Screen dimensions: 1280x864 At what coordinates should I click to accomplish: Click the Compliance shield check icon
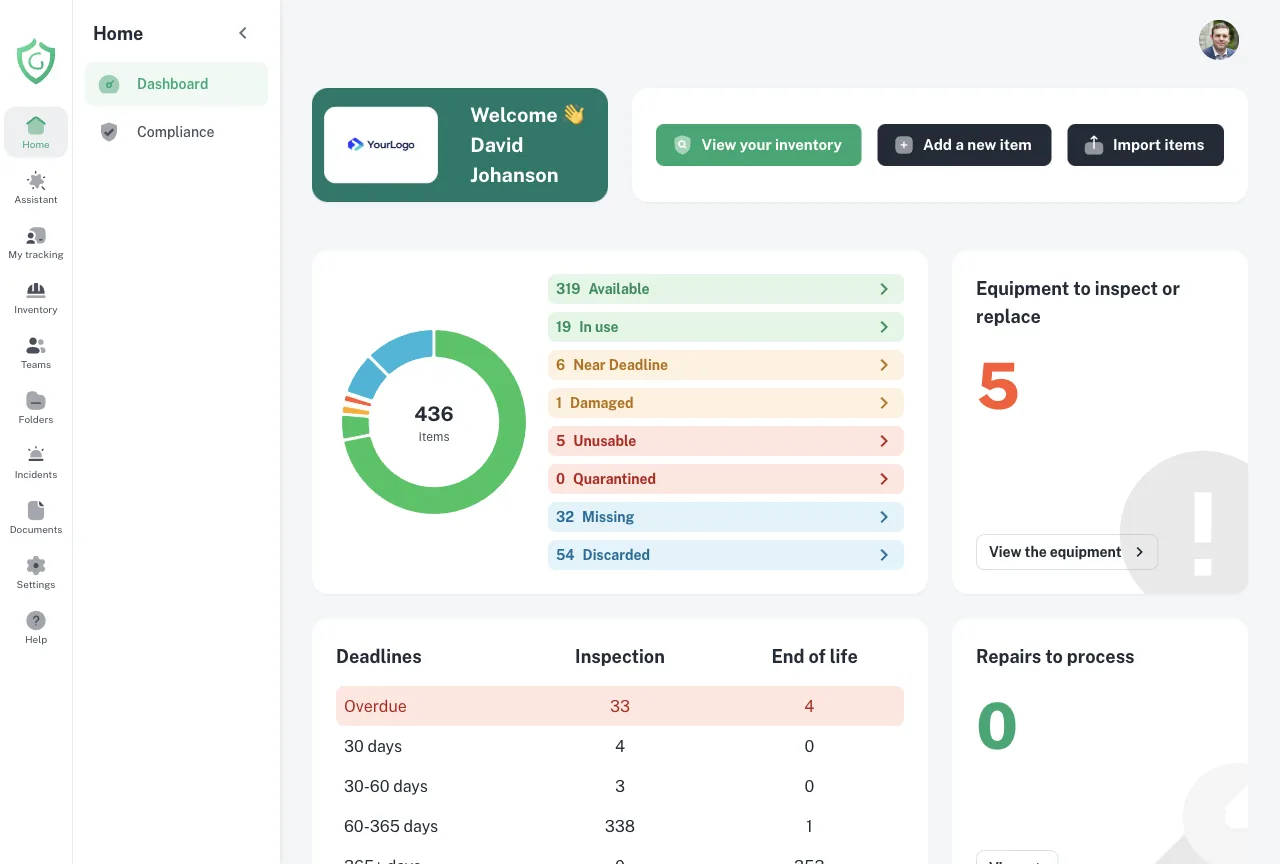pyautogui.click(x=109, y=132)
